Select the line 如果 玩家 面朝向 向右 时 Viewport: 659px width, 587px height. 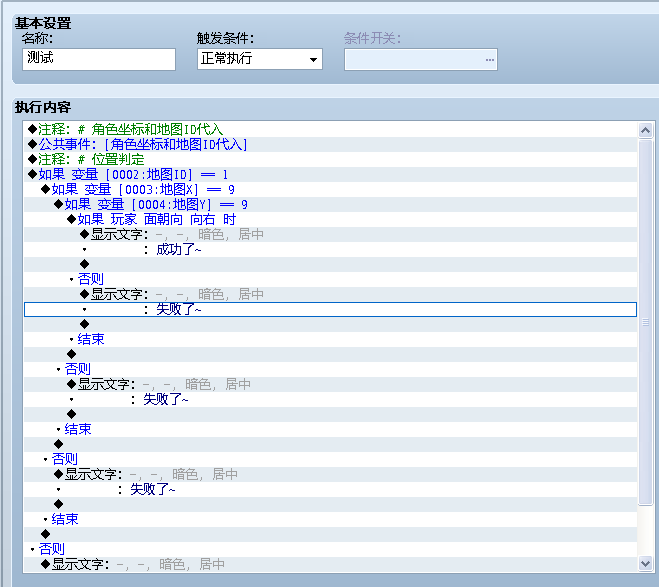pyautogui.click(x=330, y=219)
